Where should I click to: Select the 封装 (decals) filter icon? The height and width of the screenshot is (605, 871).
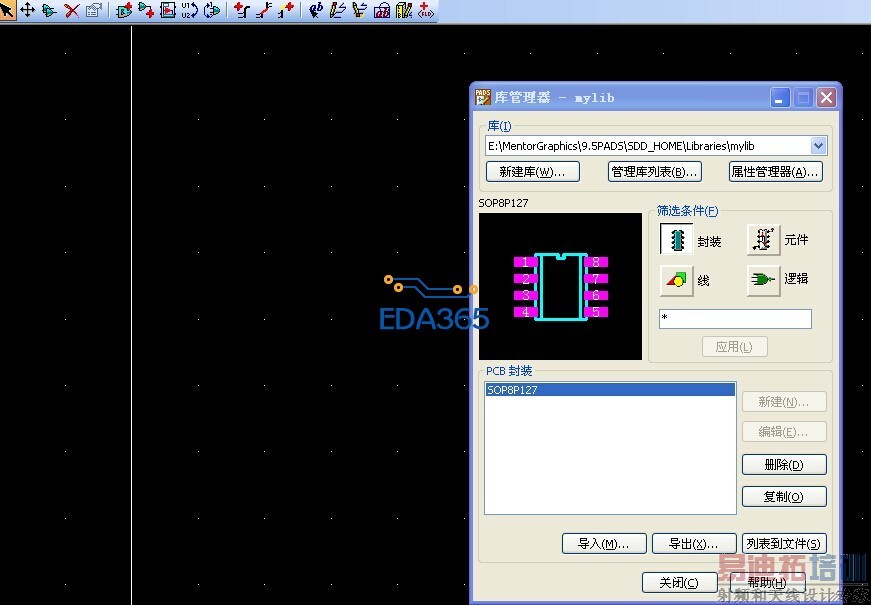point(677,239)
